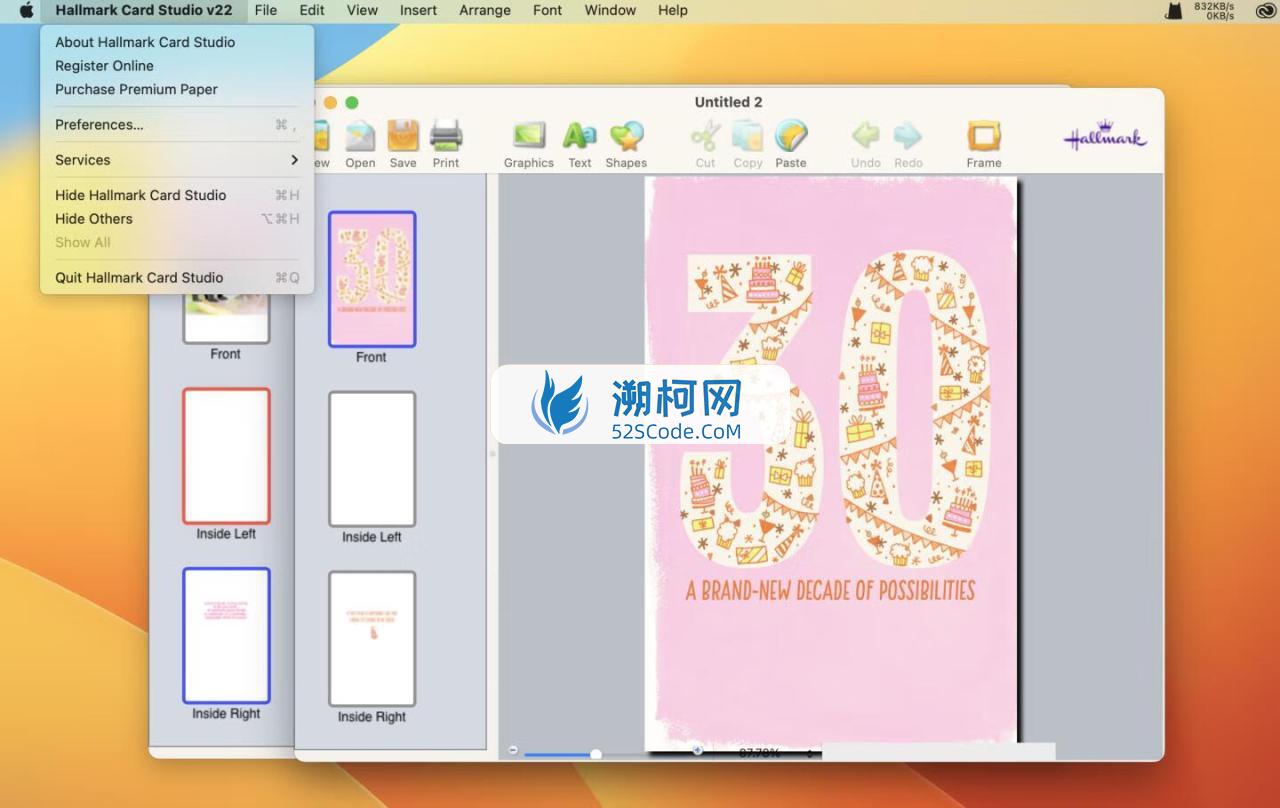Screen dimensions: 1280x808
Task: Open the Apple menu
Action: point(27,11)
